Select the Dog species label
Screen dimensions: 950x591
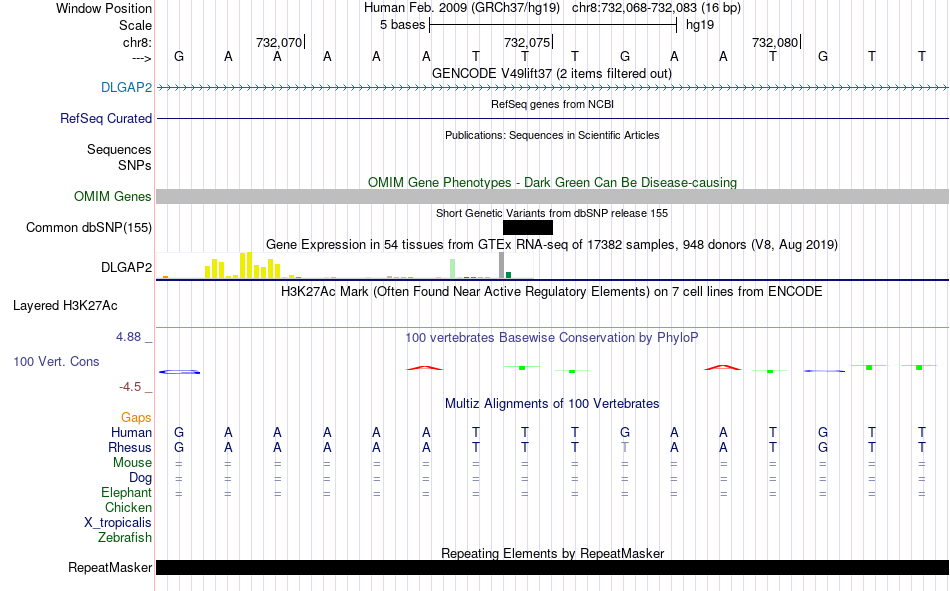coord(140,478)
